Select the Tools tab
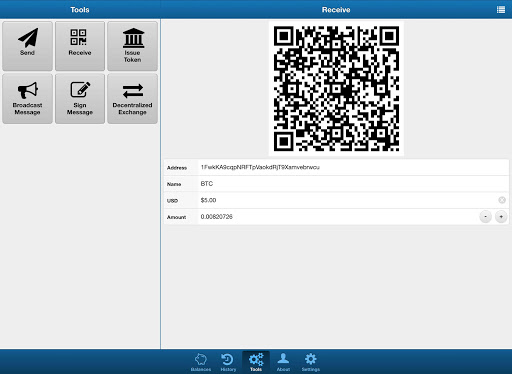The height and width of the screenshot is (374, 512). [x=256, y=362]
